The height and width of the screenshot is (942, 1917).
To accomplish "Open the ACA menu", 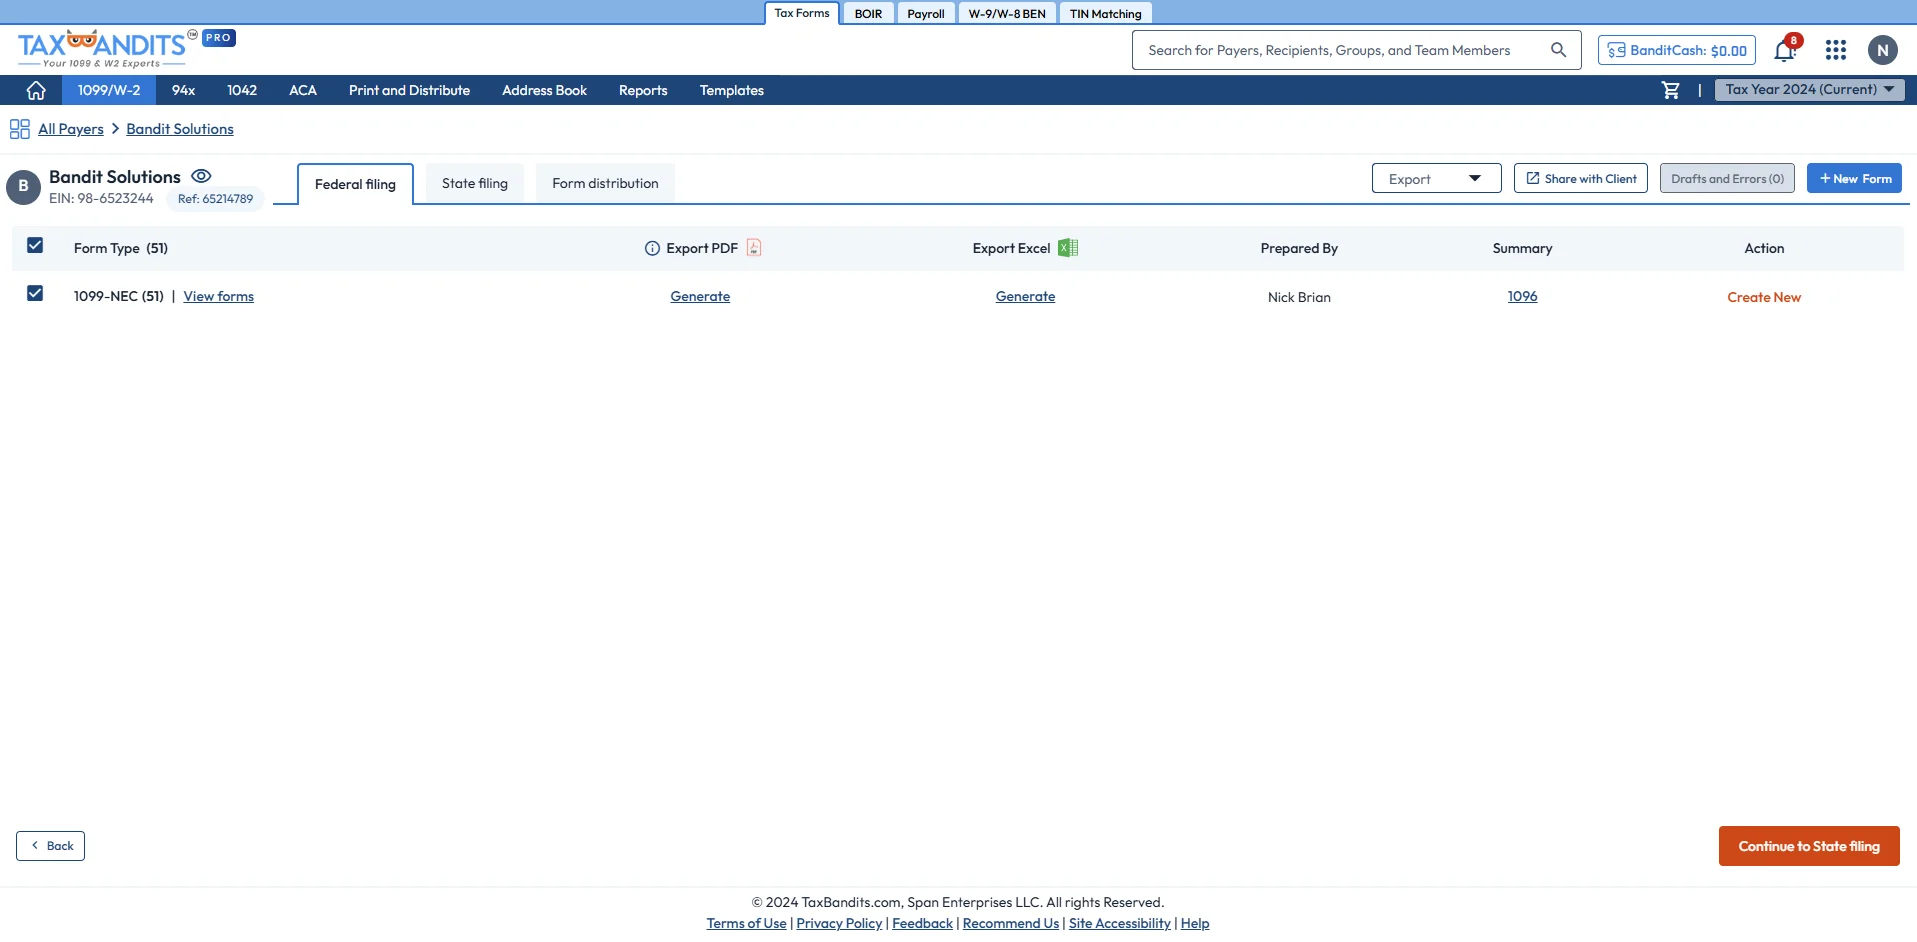I will coord(303,90).
